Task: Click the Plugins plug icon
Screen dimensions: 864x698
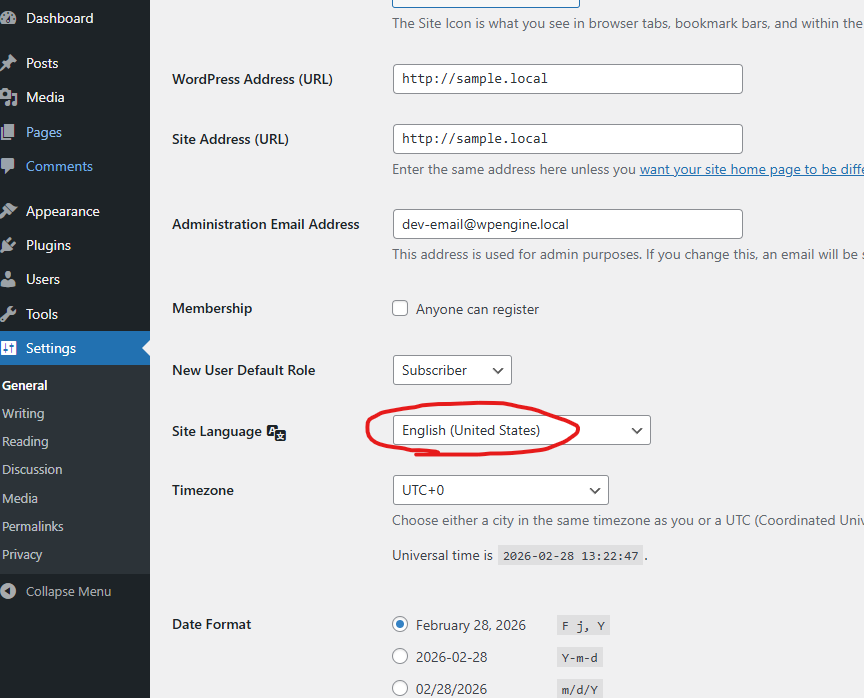Action: coord(8,245)
